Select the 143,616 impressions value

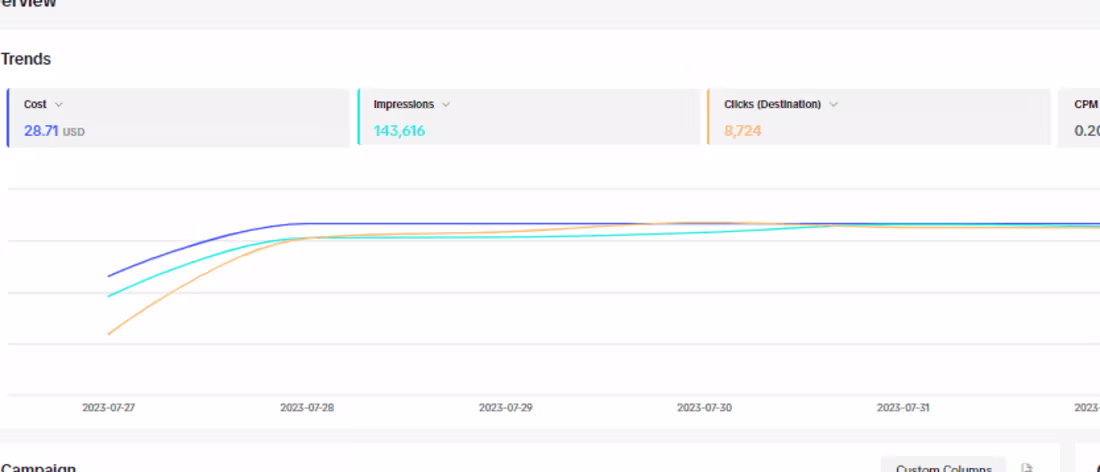[399, 131]
